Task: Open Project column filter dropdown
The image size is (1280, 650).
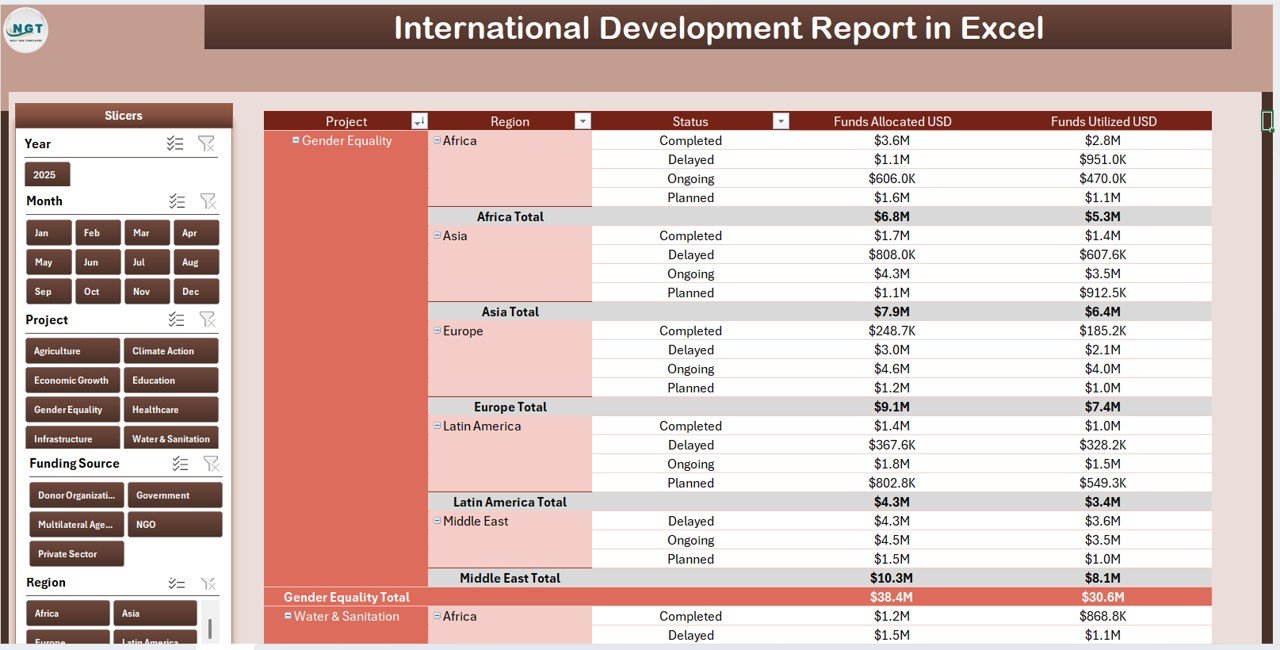Action: (x=419, y=121)
